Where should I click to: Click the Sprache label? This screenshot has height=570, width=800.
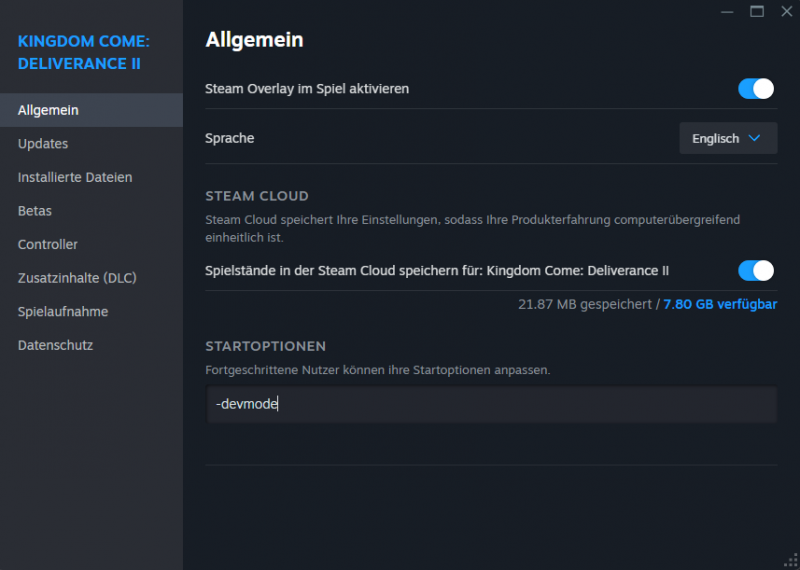[230, 138]
